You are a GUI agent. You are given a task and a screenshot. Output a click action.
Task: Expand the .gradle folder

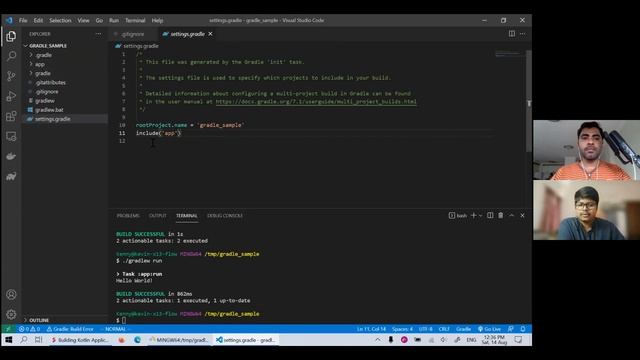(x=40, y=55)
